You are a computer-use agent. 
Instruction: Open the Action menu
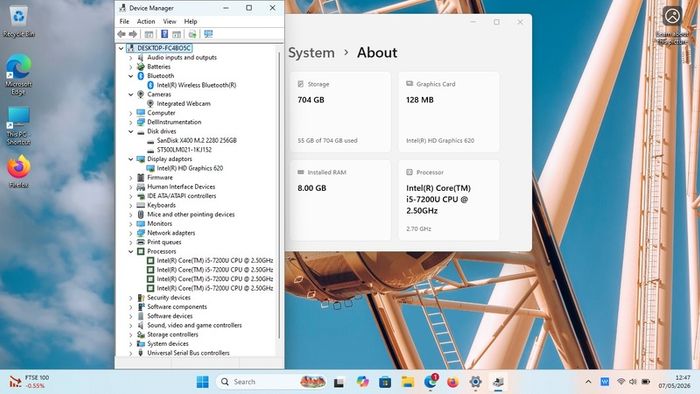pos(146,21)
